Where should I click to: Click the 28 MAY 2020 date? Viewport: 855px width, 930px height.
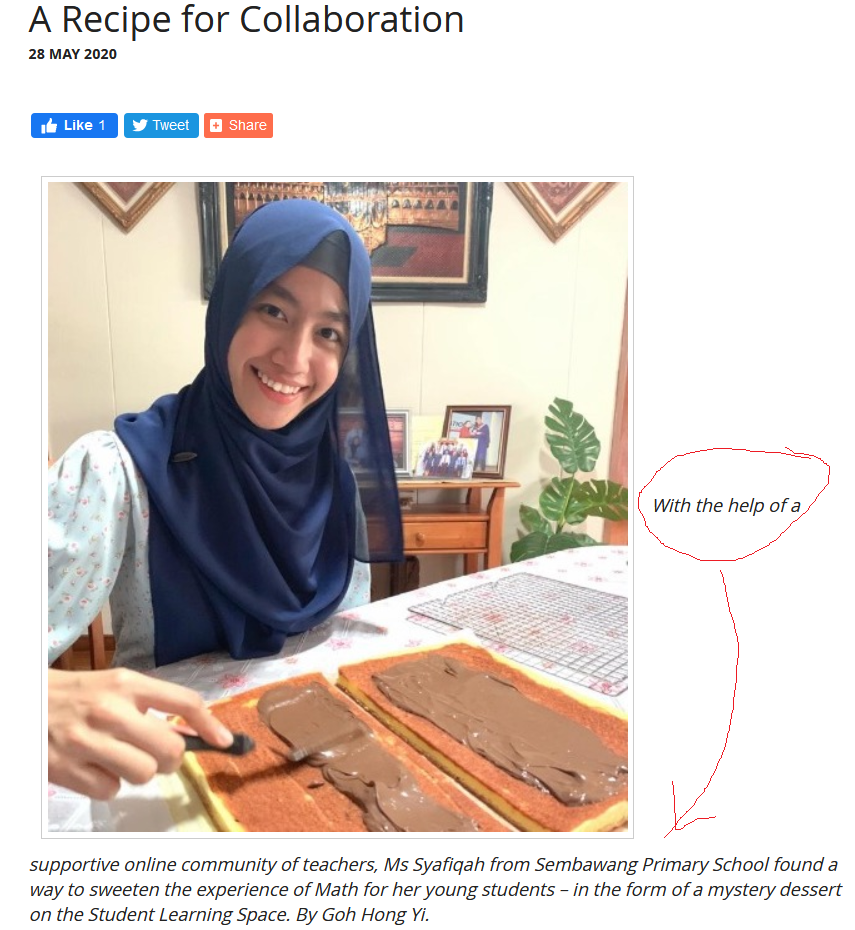tap(72, 54)
